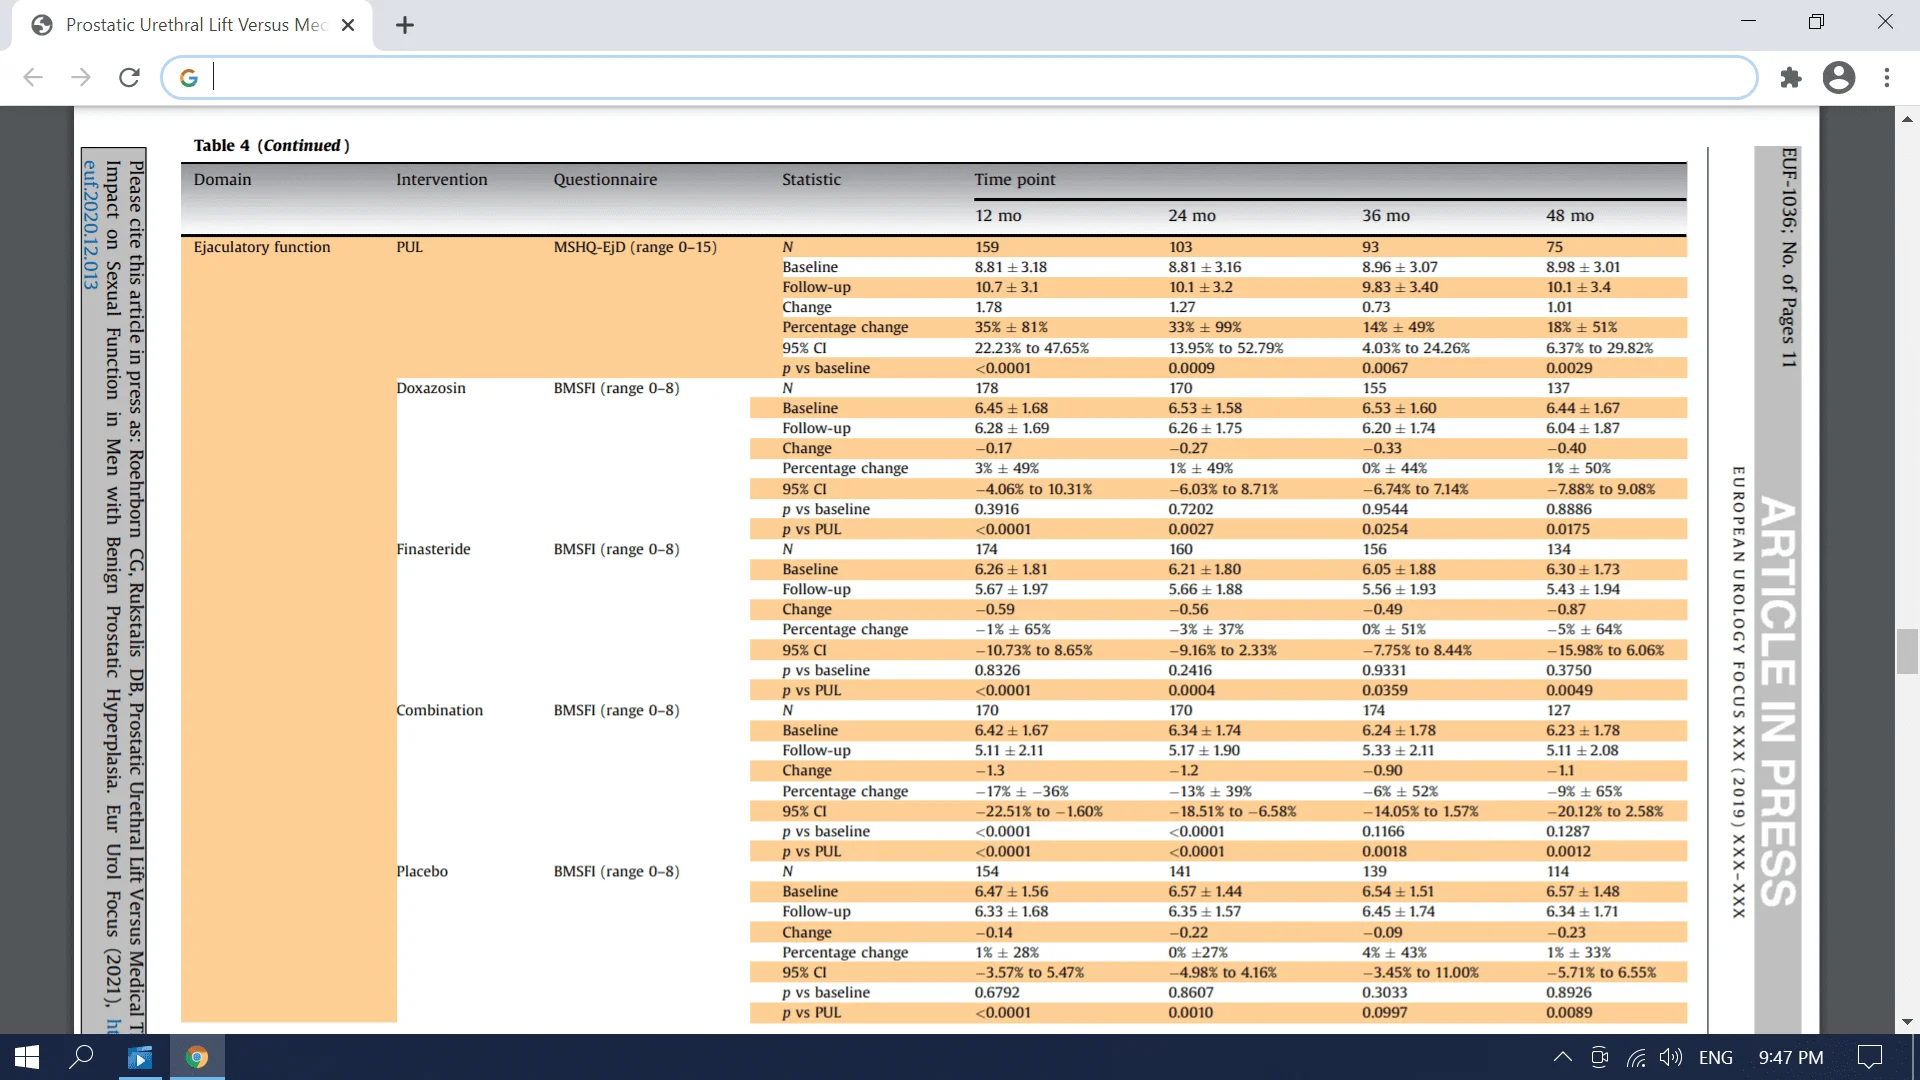Viewport: 1920px width, 1080px height.
Task: Open the Chrome three-dot menu
Action: [x=1887, y=78]
